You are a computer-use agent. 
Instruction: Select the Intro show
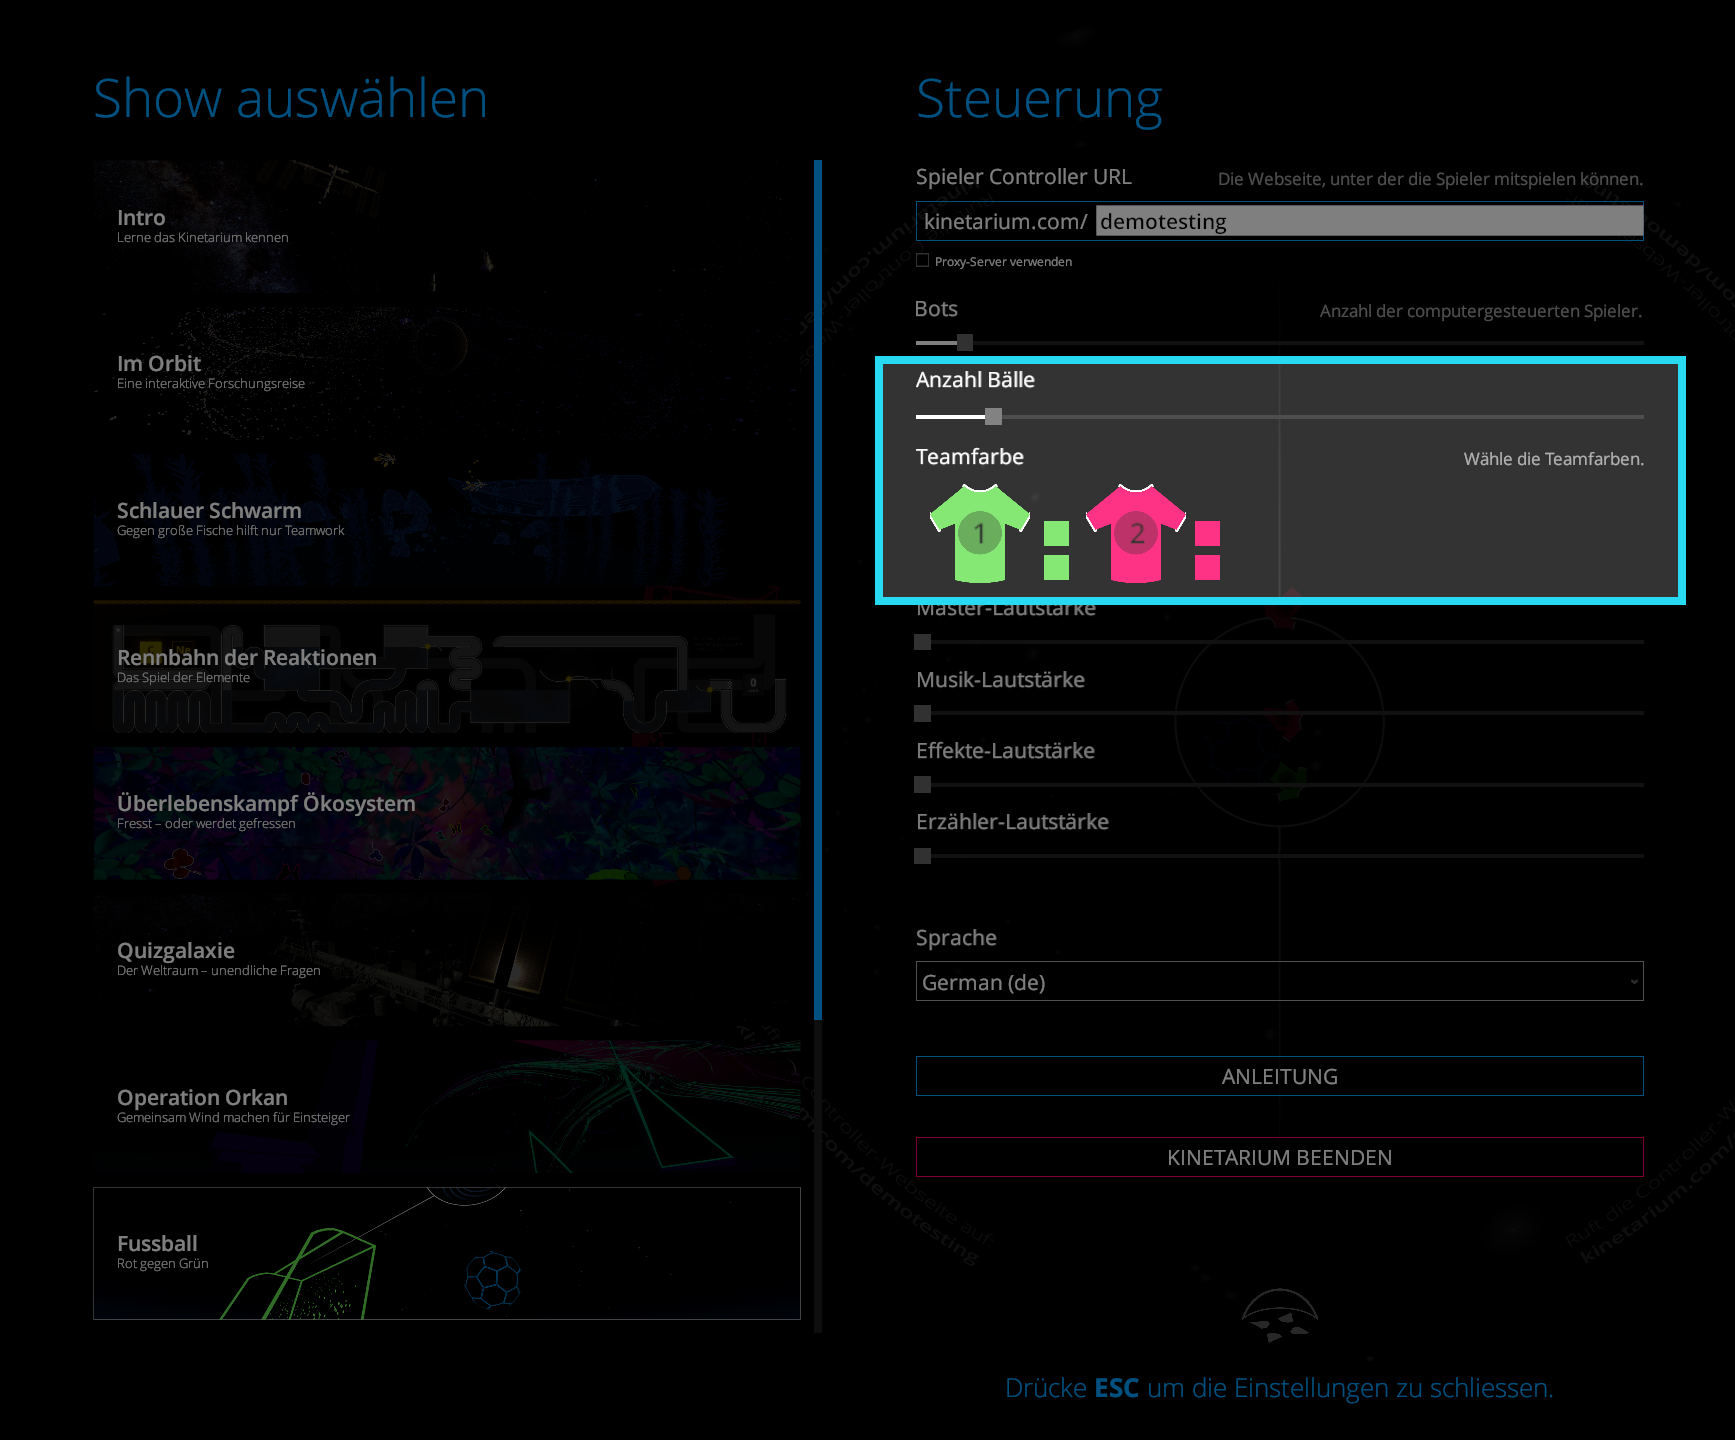point(446,227)
